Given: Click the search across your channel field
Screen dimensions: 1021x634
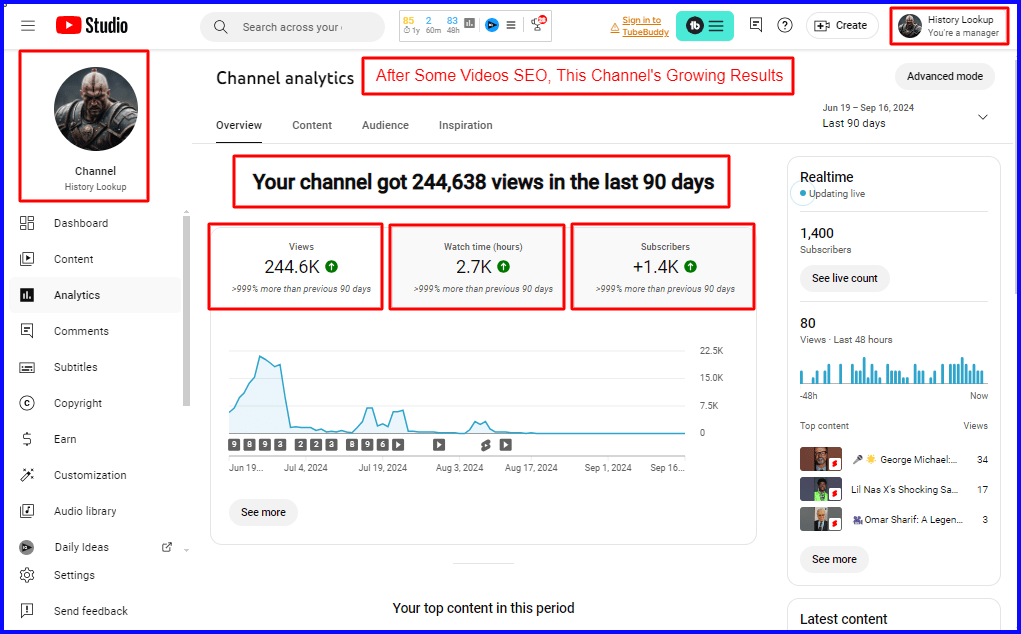Looking at the screenshot, I should [292, 27].
